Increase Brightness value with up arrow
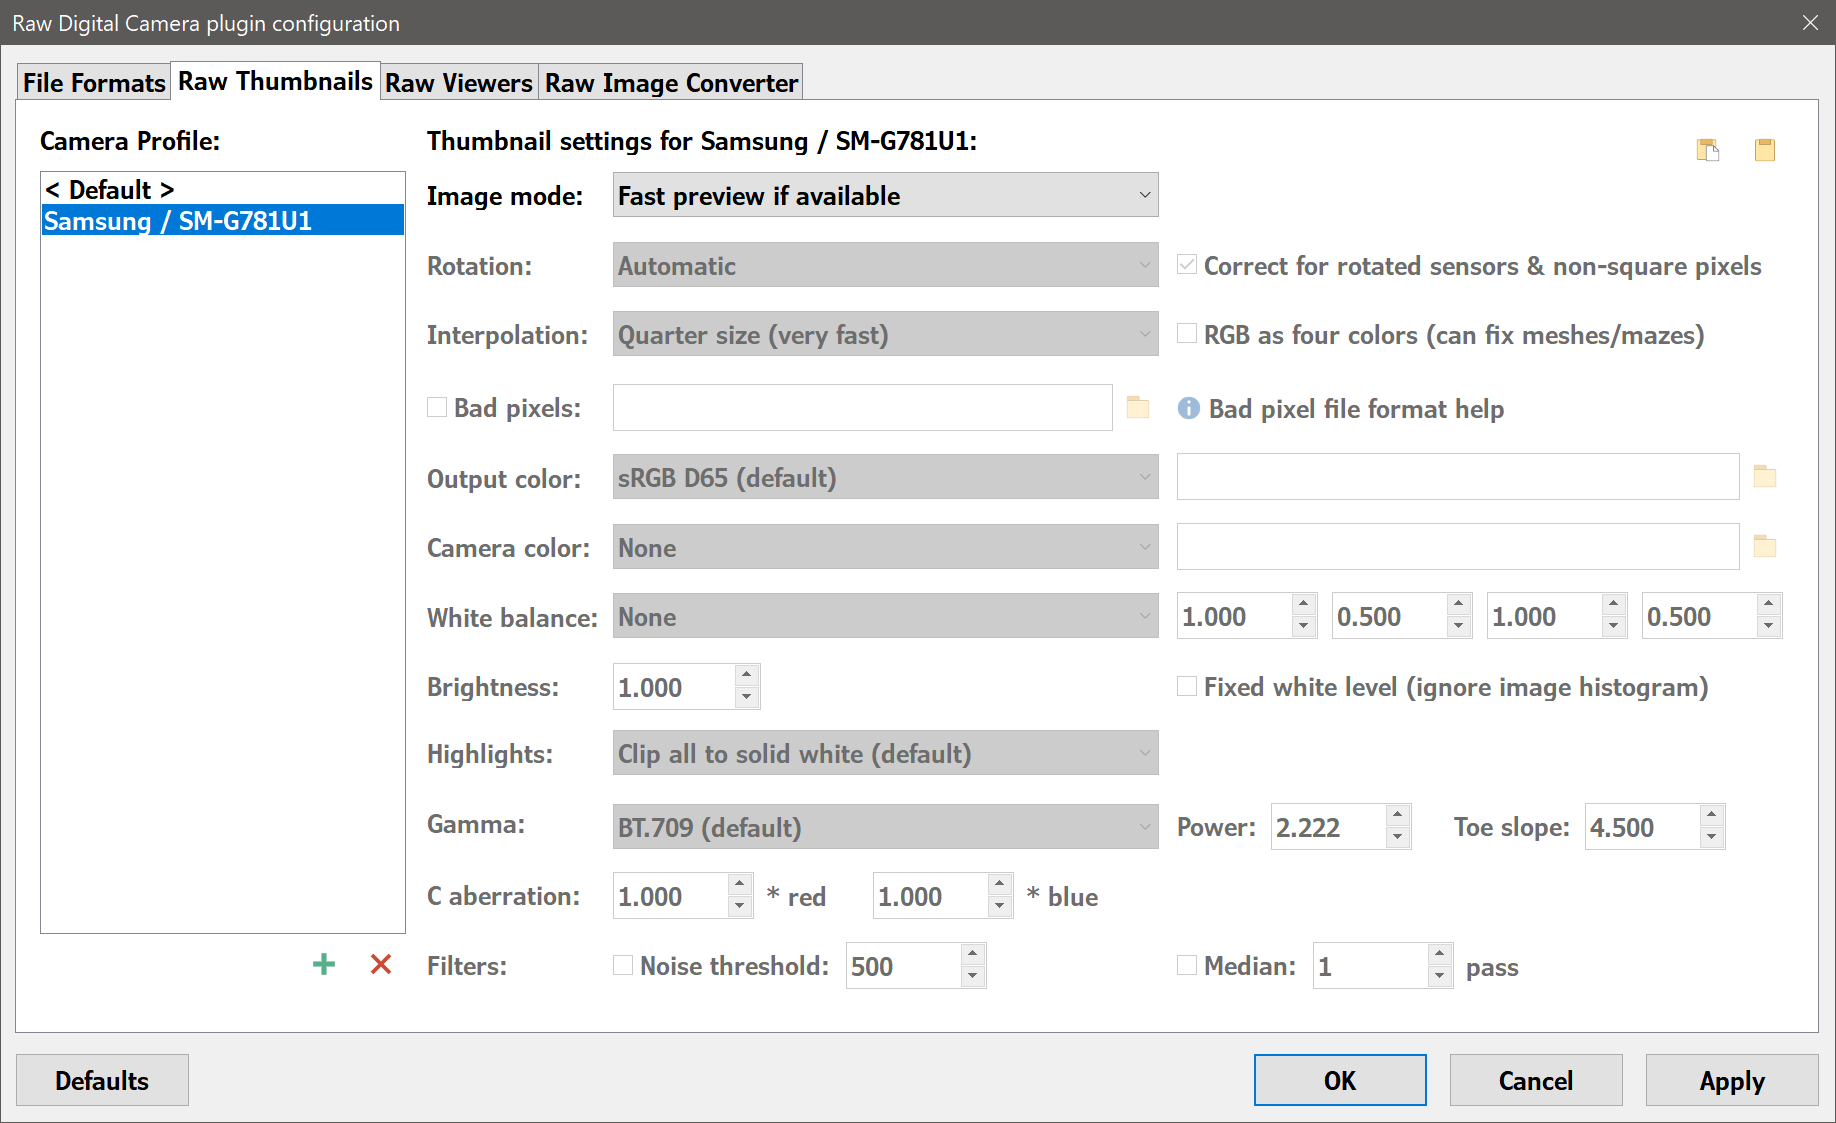The height and width of the screenshot is (1123, 1836). [x=747, y=675]
